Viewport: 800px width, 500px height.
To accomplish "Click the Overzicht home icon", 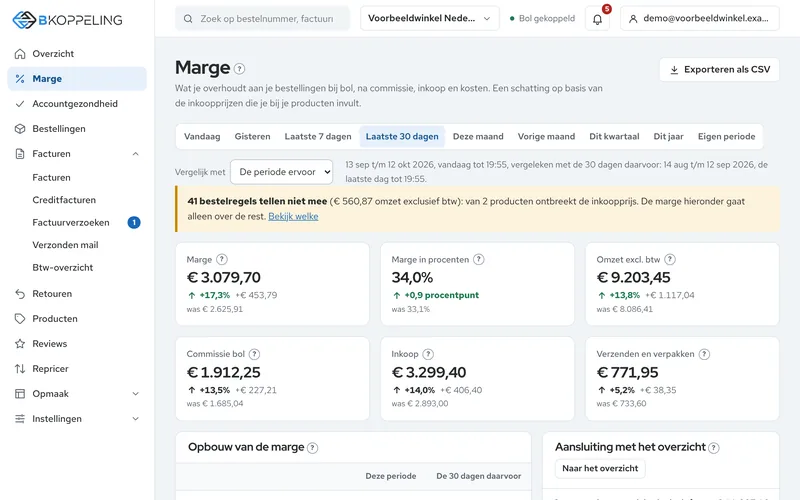I will click(x=20, y=54).
